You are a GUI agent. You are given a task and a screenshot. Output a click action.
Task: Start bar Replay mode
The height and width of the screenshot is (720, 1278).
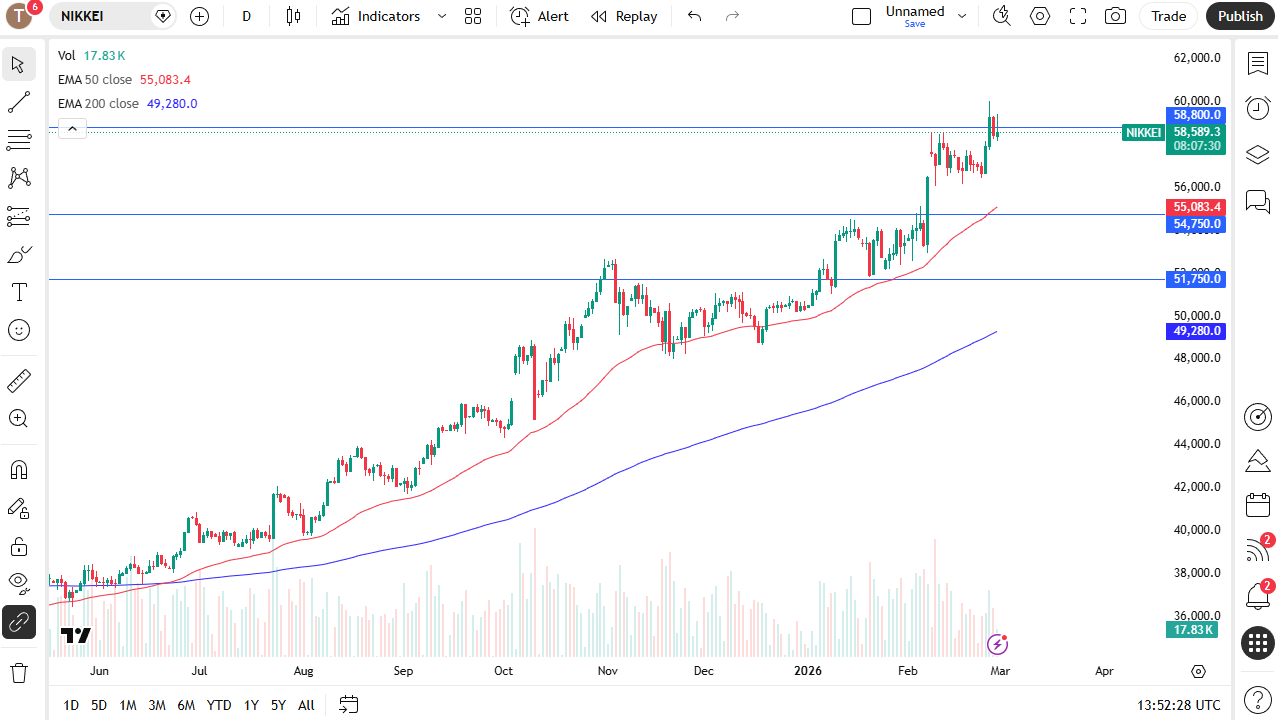624,16
